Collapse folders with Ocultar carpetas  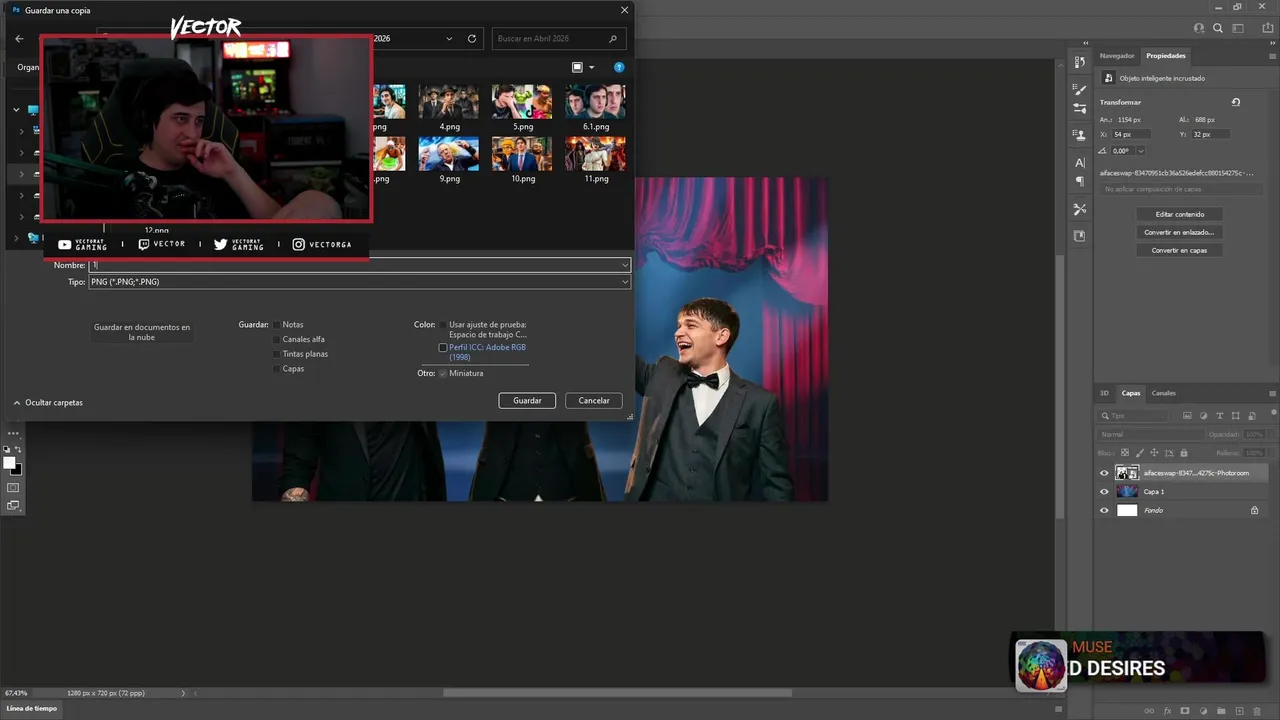coord(48,402)
